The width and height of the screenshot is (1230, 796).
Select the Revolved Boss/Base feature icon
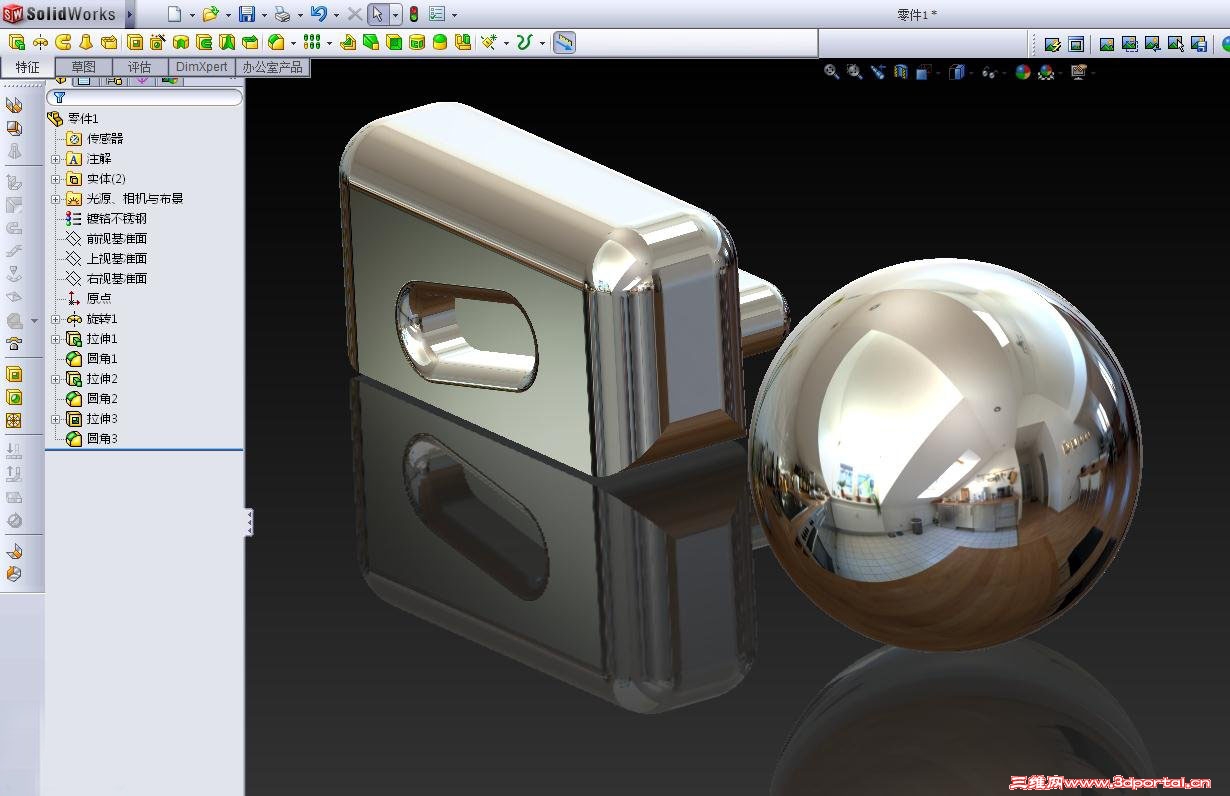tap(40, 42)
